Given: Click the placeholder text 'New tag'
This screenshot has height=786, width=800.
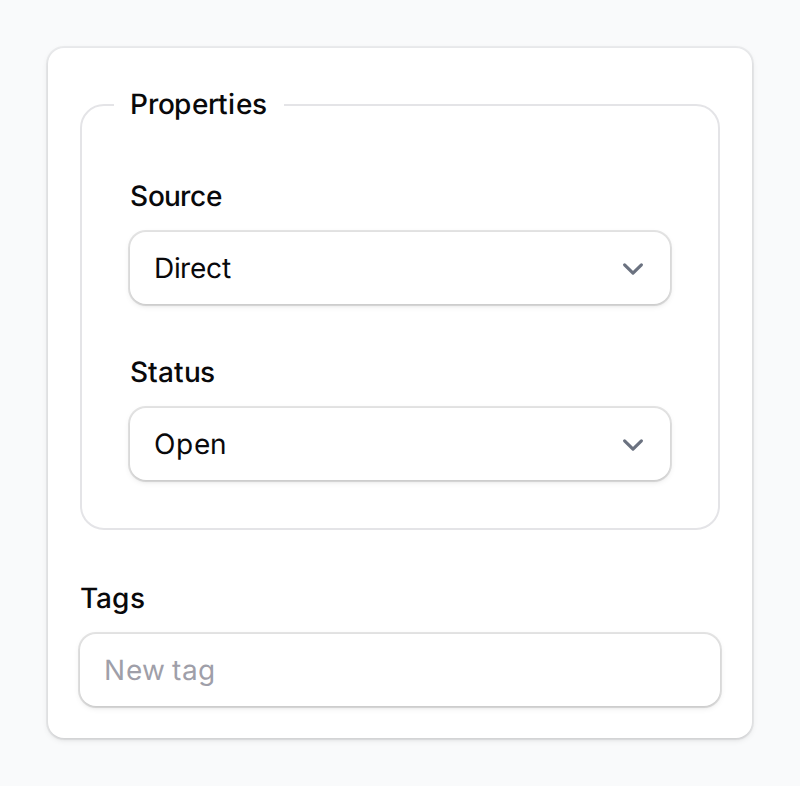Looking at the screenshot, I should click(x=158, y=670).
